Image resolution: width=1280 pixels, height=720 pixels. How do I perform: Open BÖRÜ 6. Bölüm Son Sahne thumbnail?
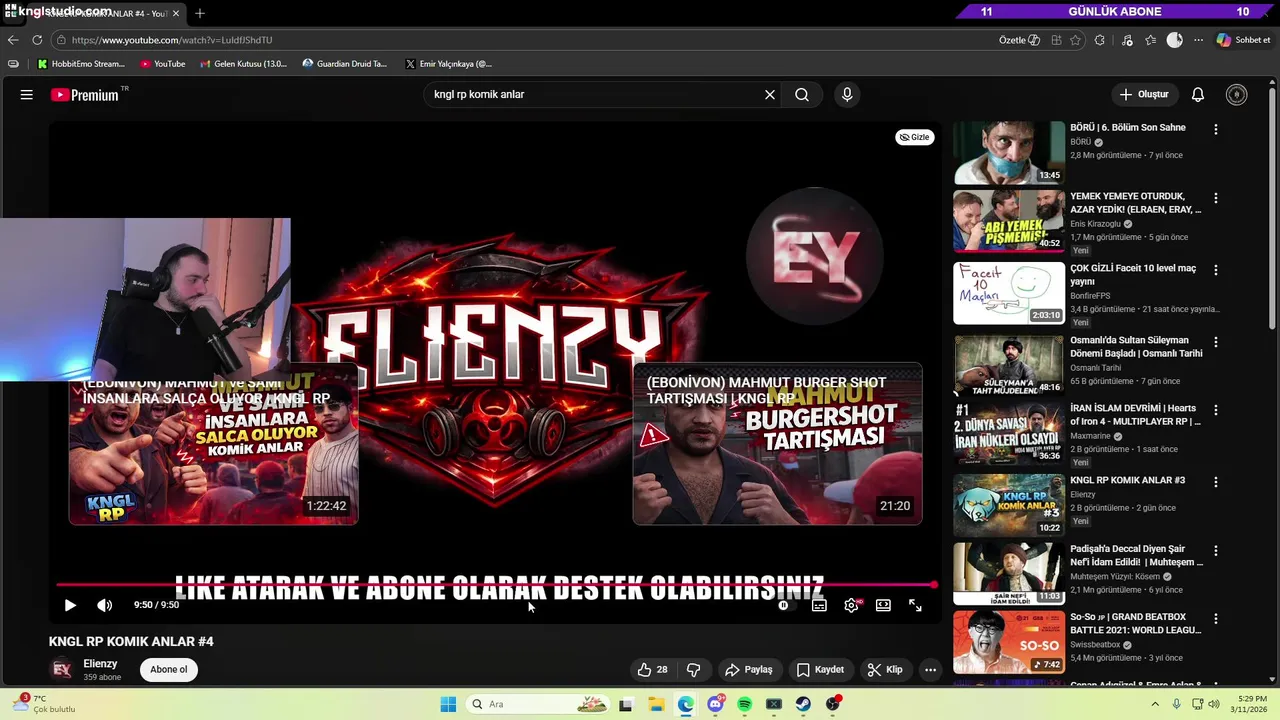coord(1009,153)
